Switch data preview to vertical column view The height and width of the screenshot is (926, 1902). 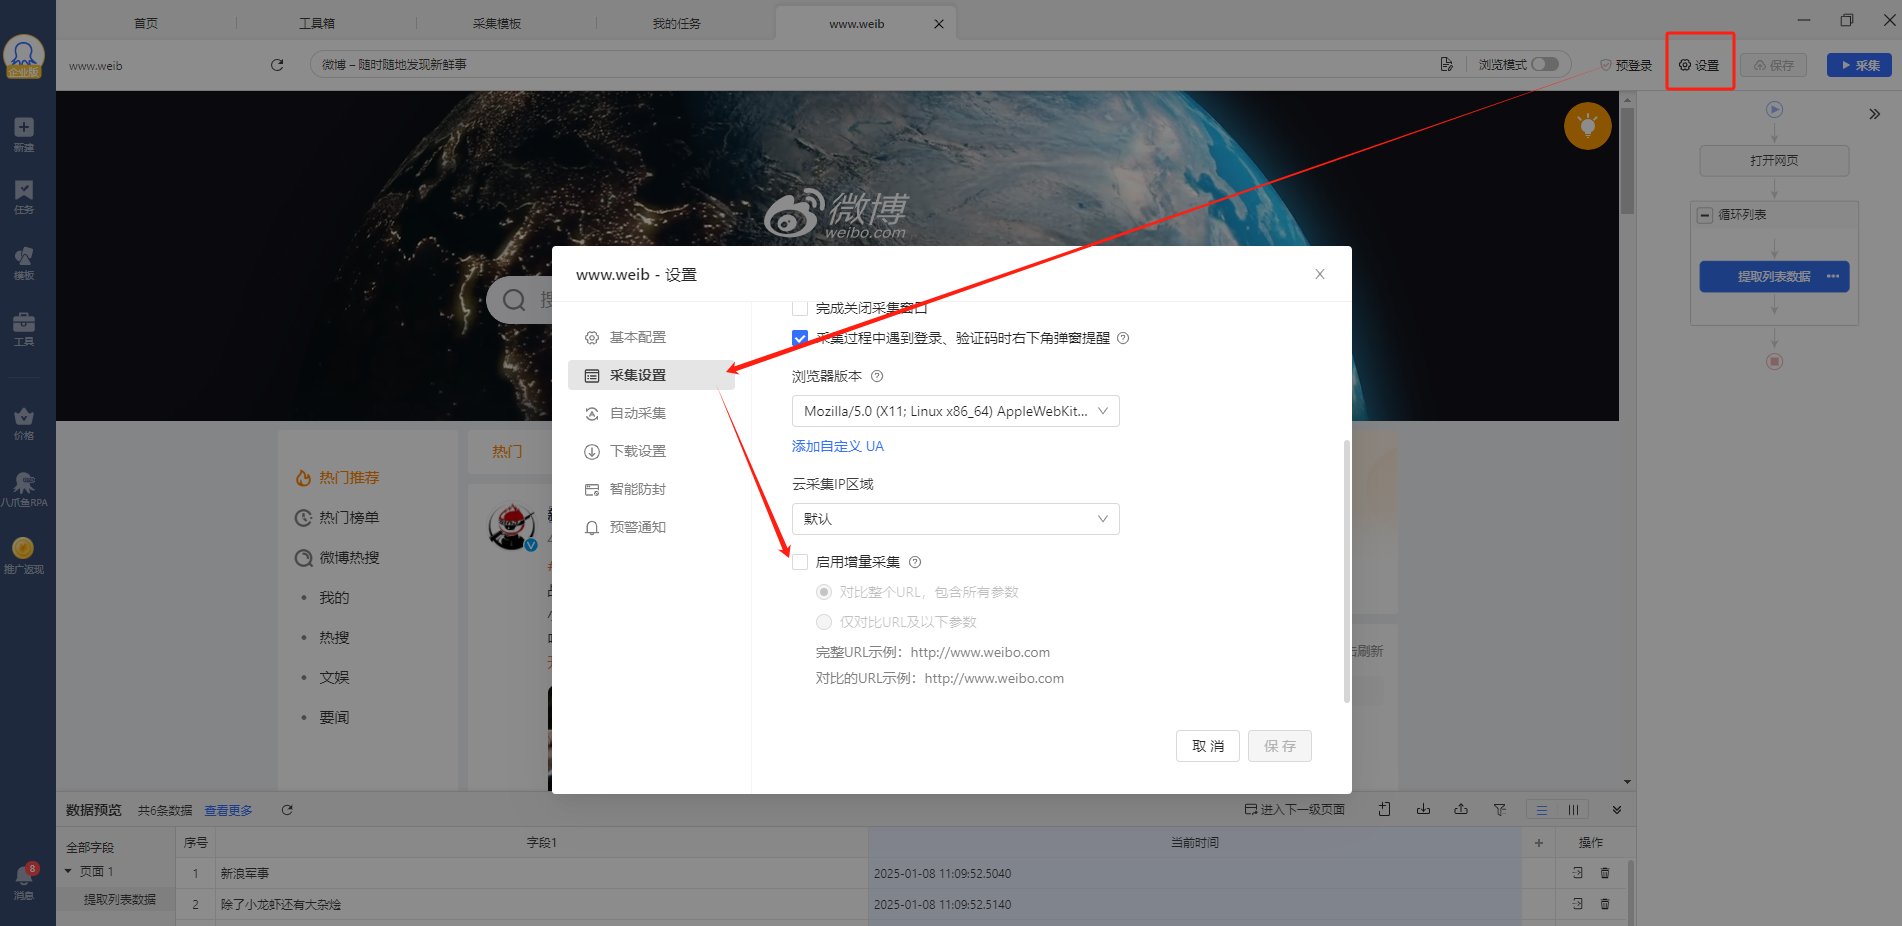coord(1573,810)
